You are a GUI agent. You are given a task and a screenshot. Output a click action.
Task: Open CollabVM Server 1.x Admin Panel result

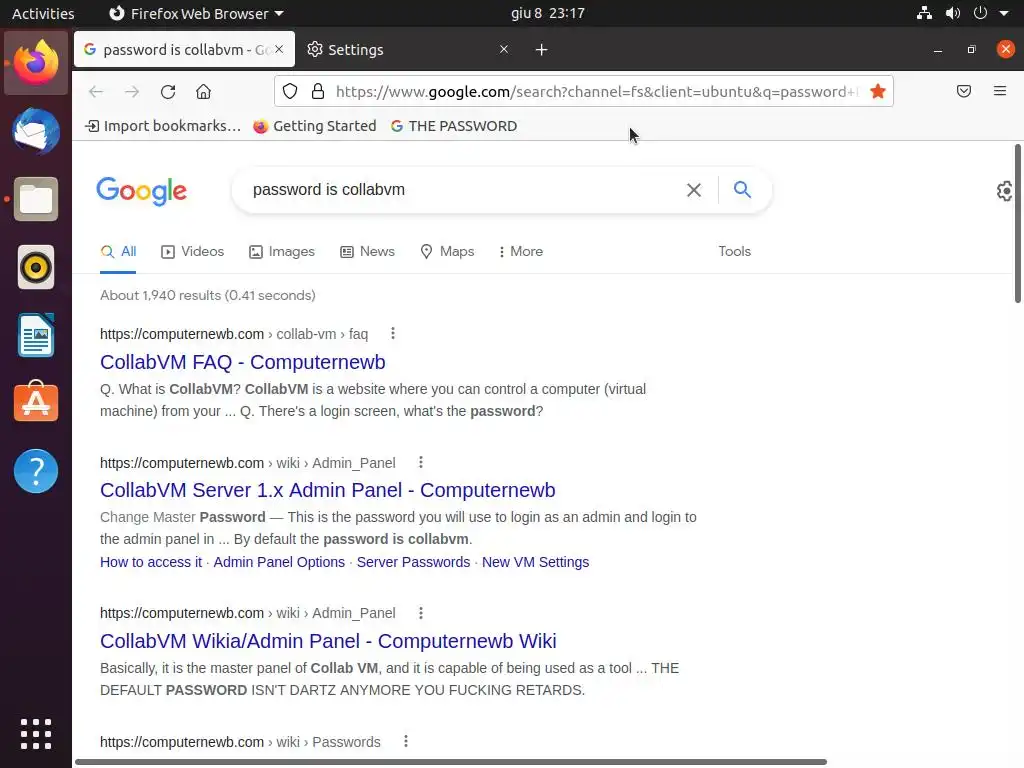(x=328, y=490)
